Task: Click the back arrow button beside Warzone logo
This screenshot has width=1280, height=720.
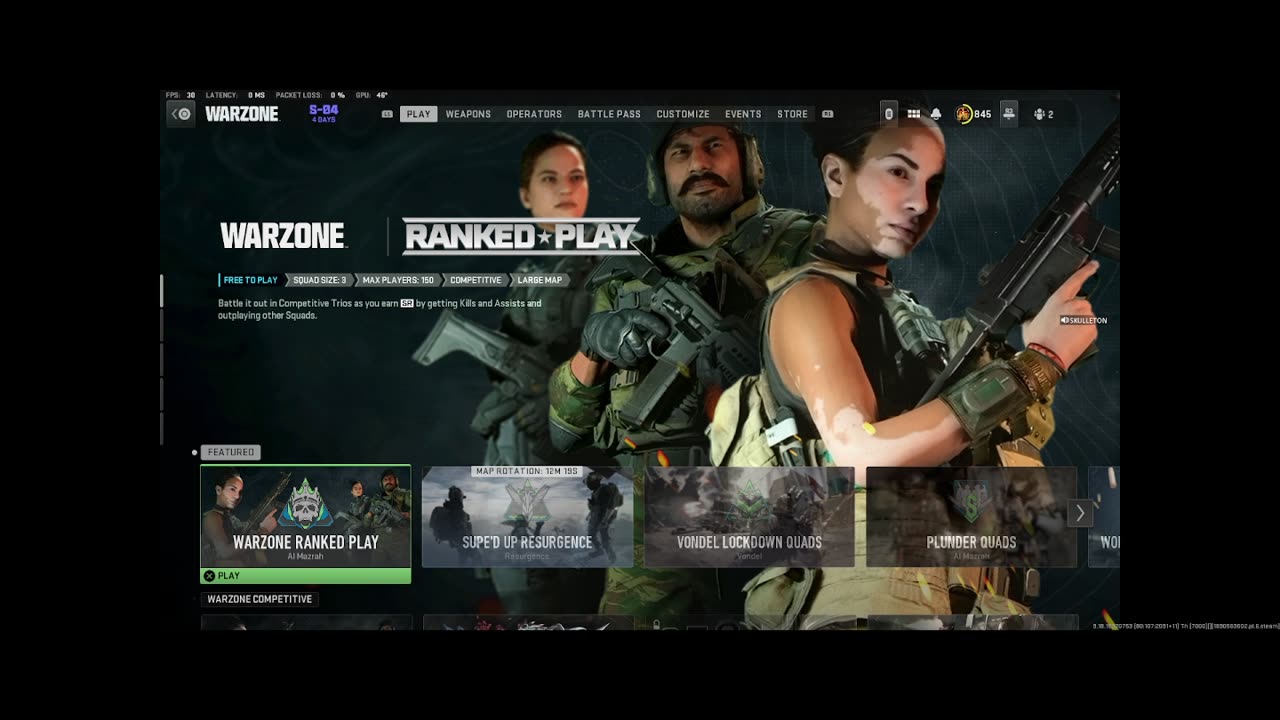Action: [x=181, y=114]
